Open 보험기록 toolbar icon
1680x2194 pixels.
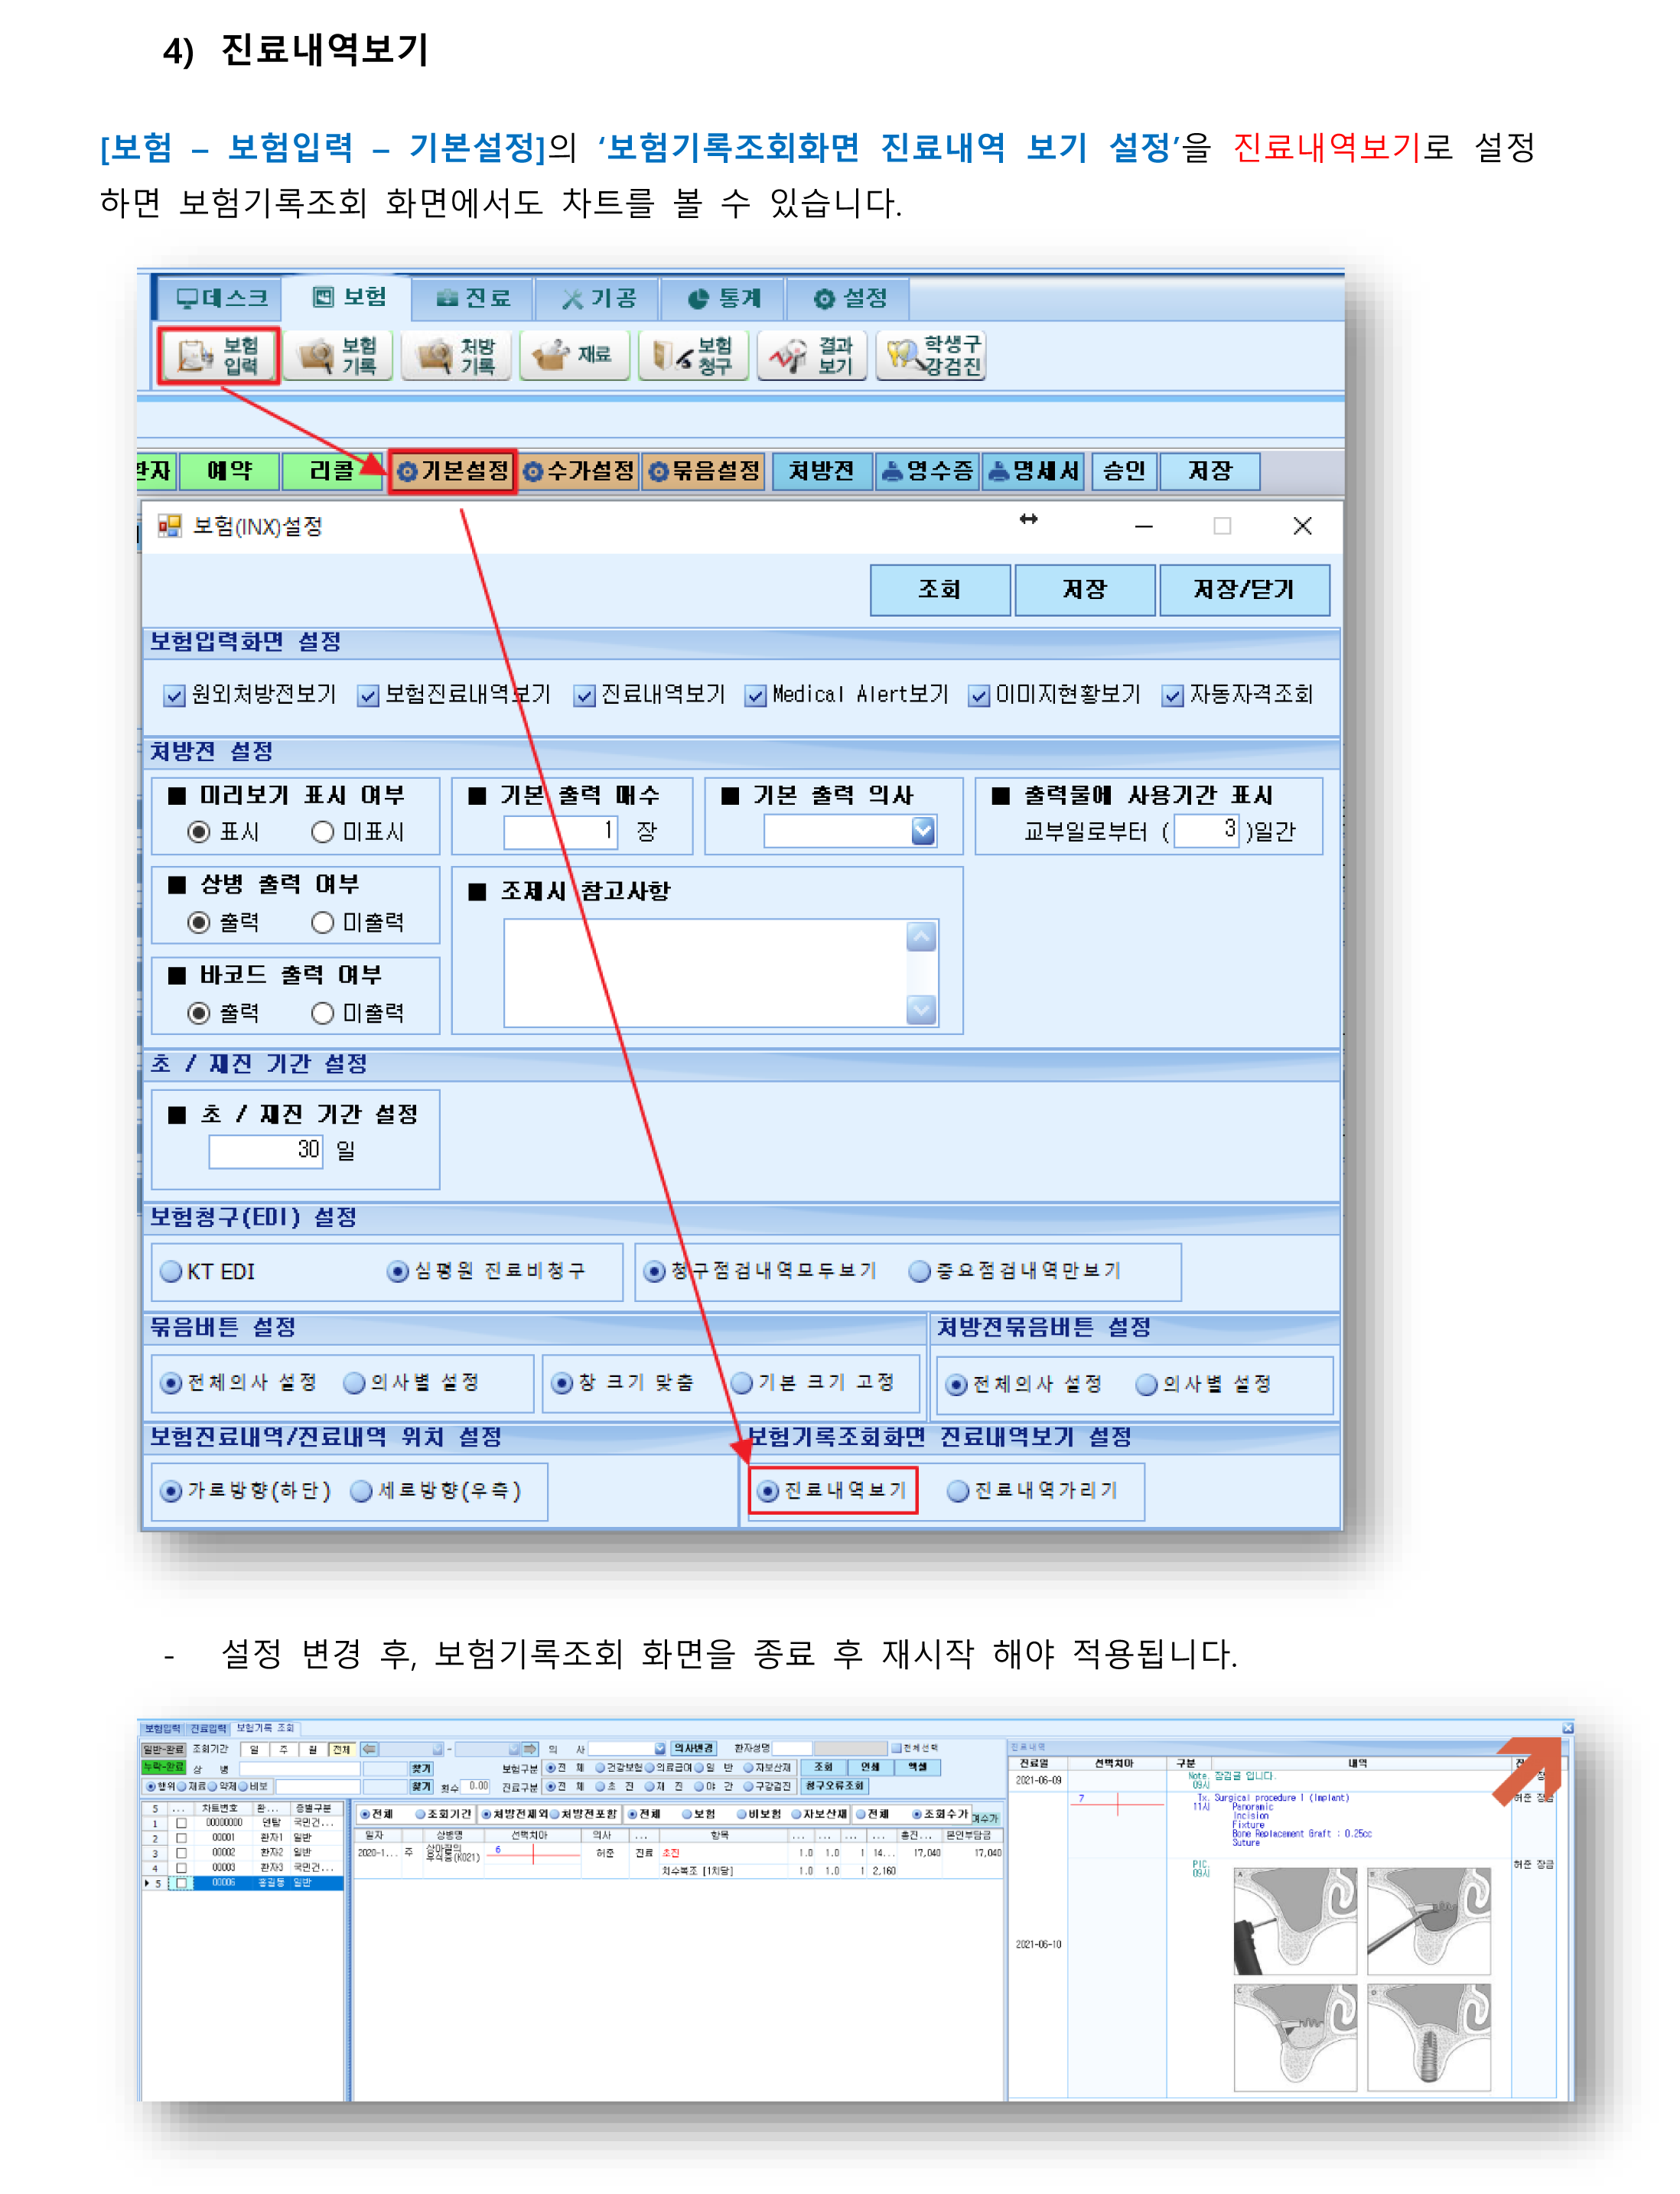[339, 356]
